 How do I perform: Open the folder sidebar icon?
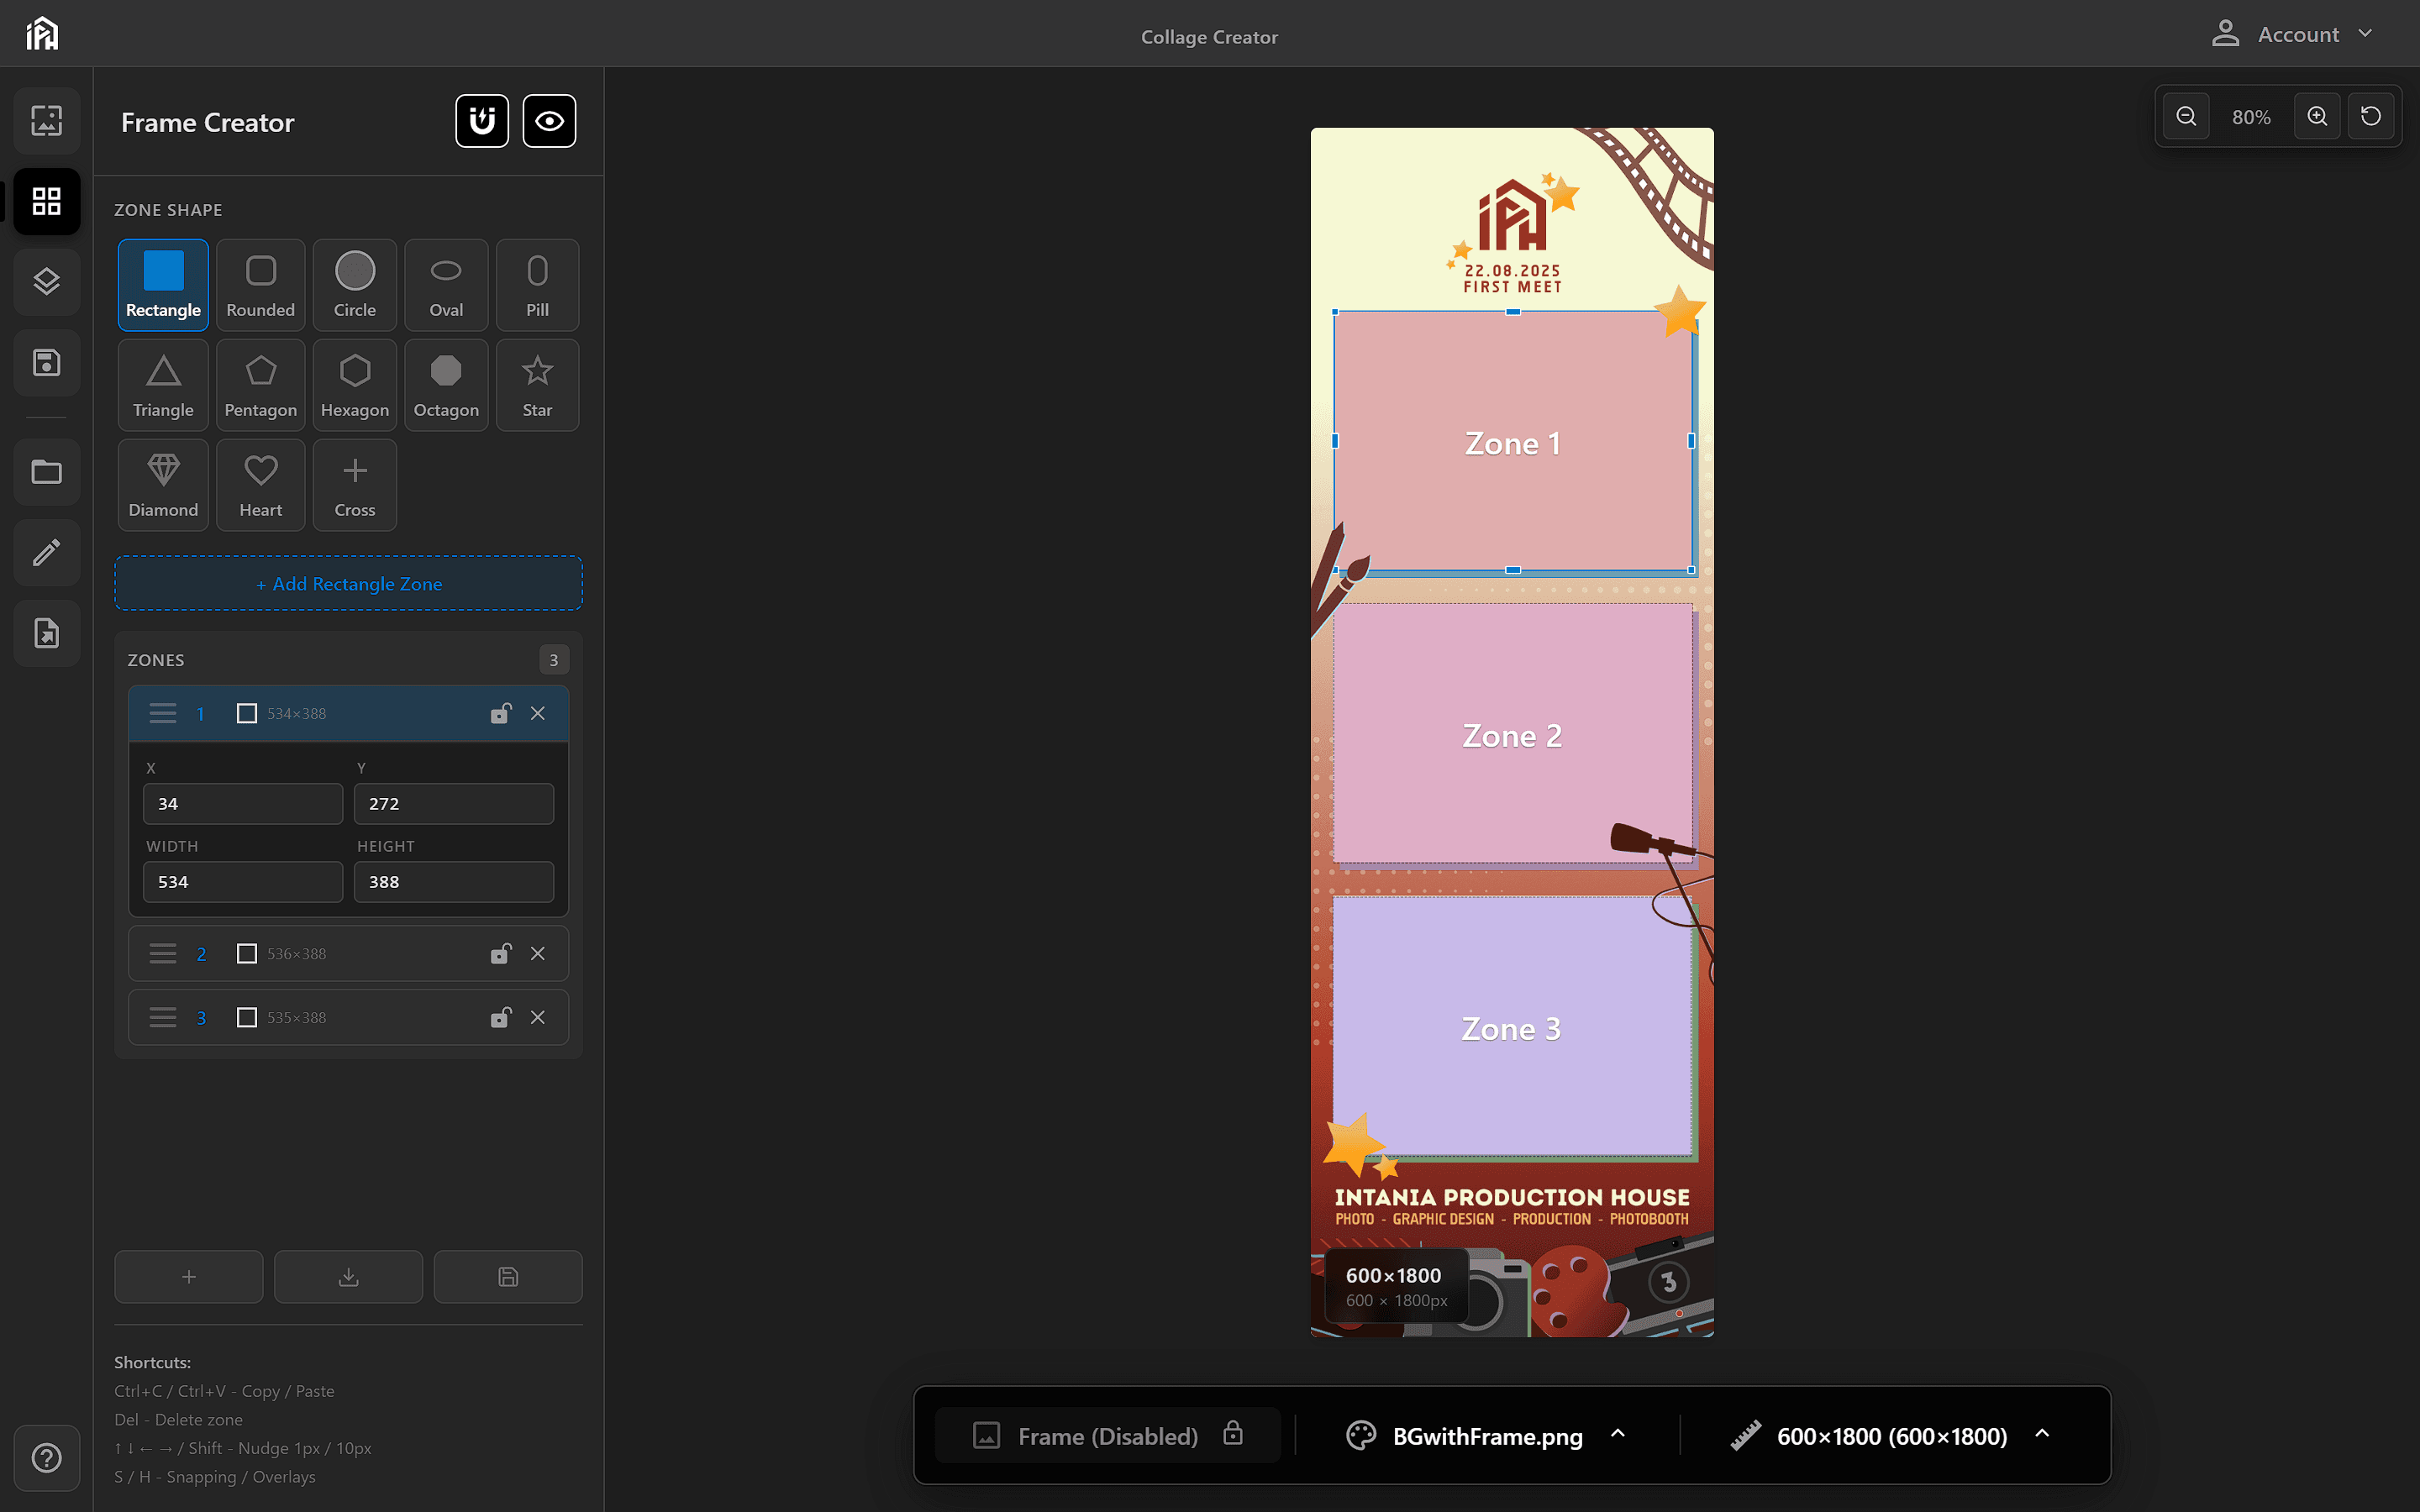pos(47,471)
